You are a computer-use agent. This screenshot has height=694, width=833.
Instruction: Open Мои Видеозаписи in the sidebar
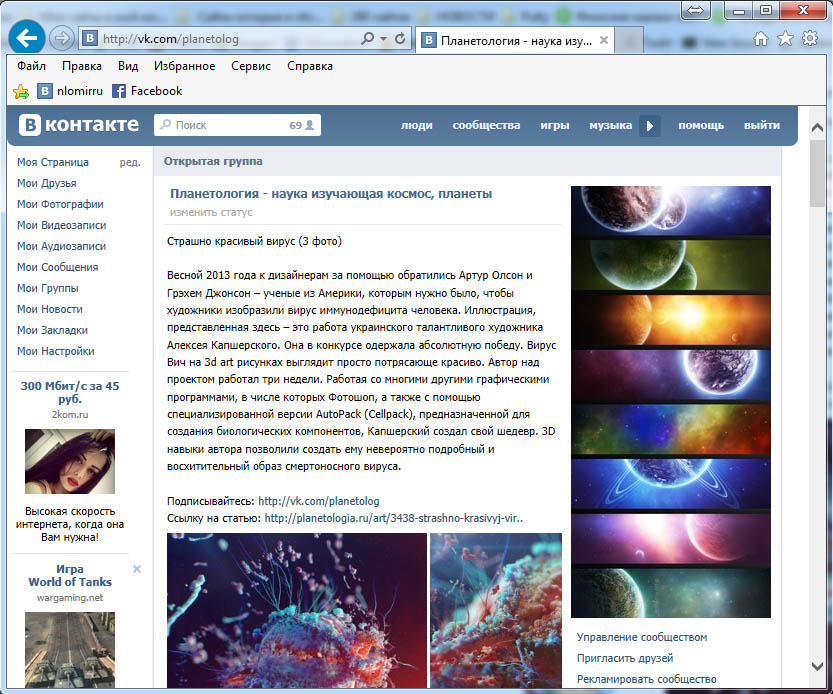(62, 225)
